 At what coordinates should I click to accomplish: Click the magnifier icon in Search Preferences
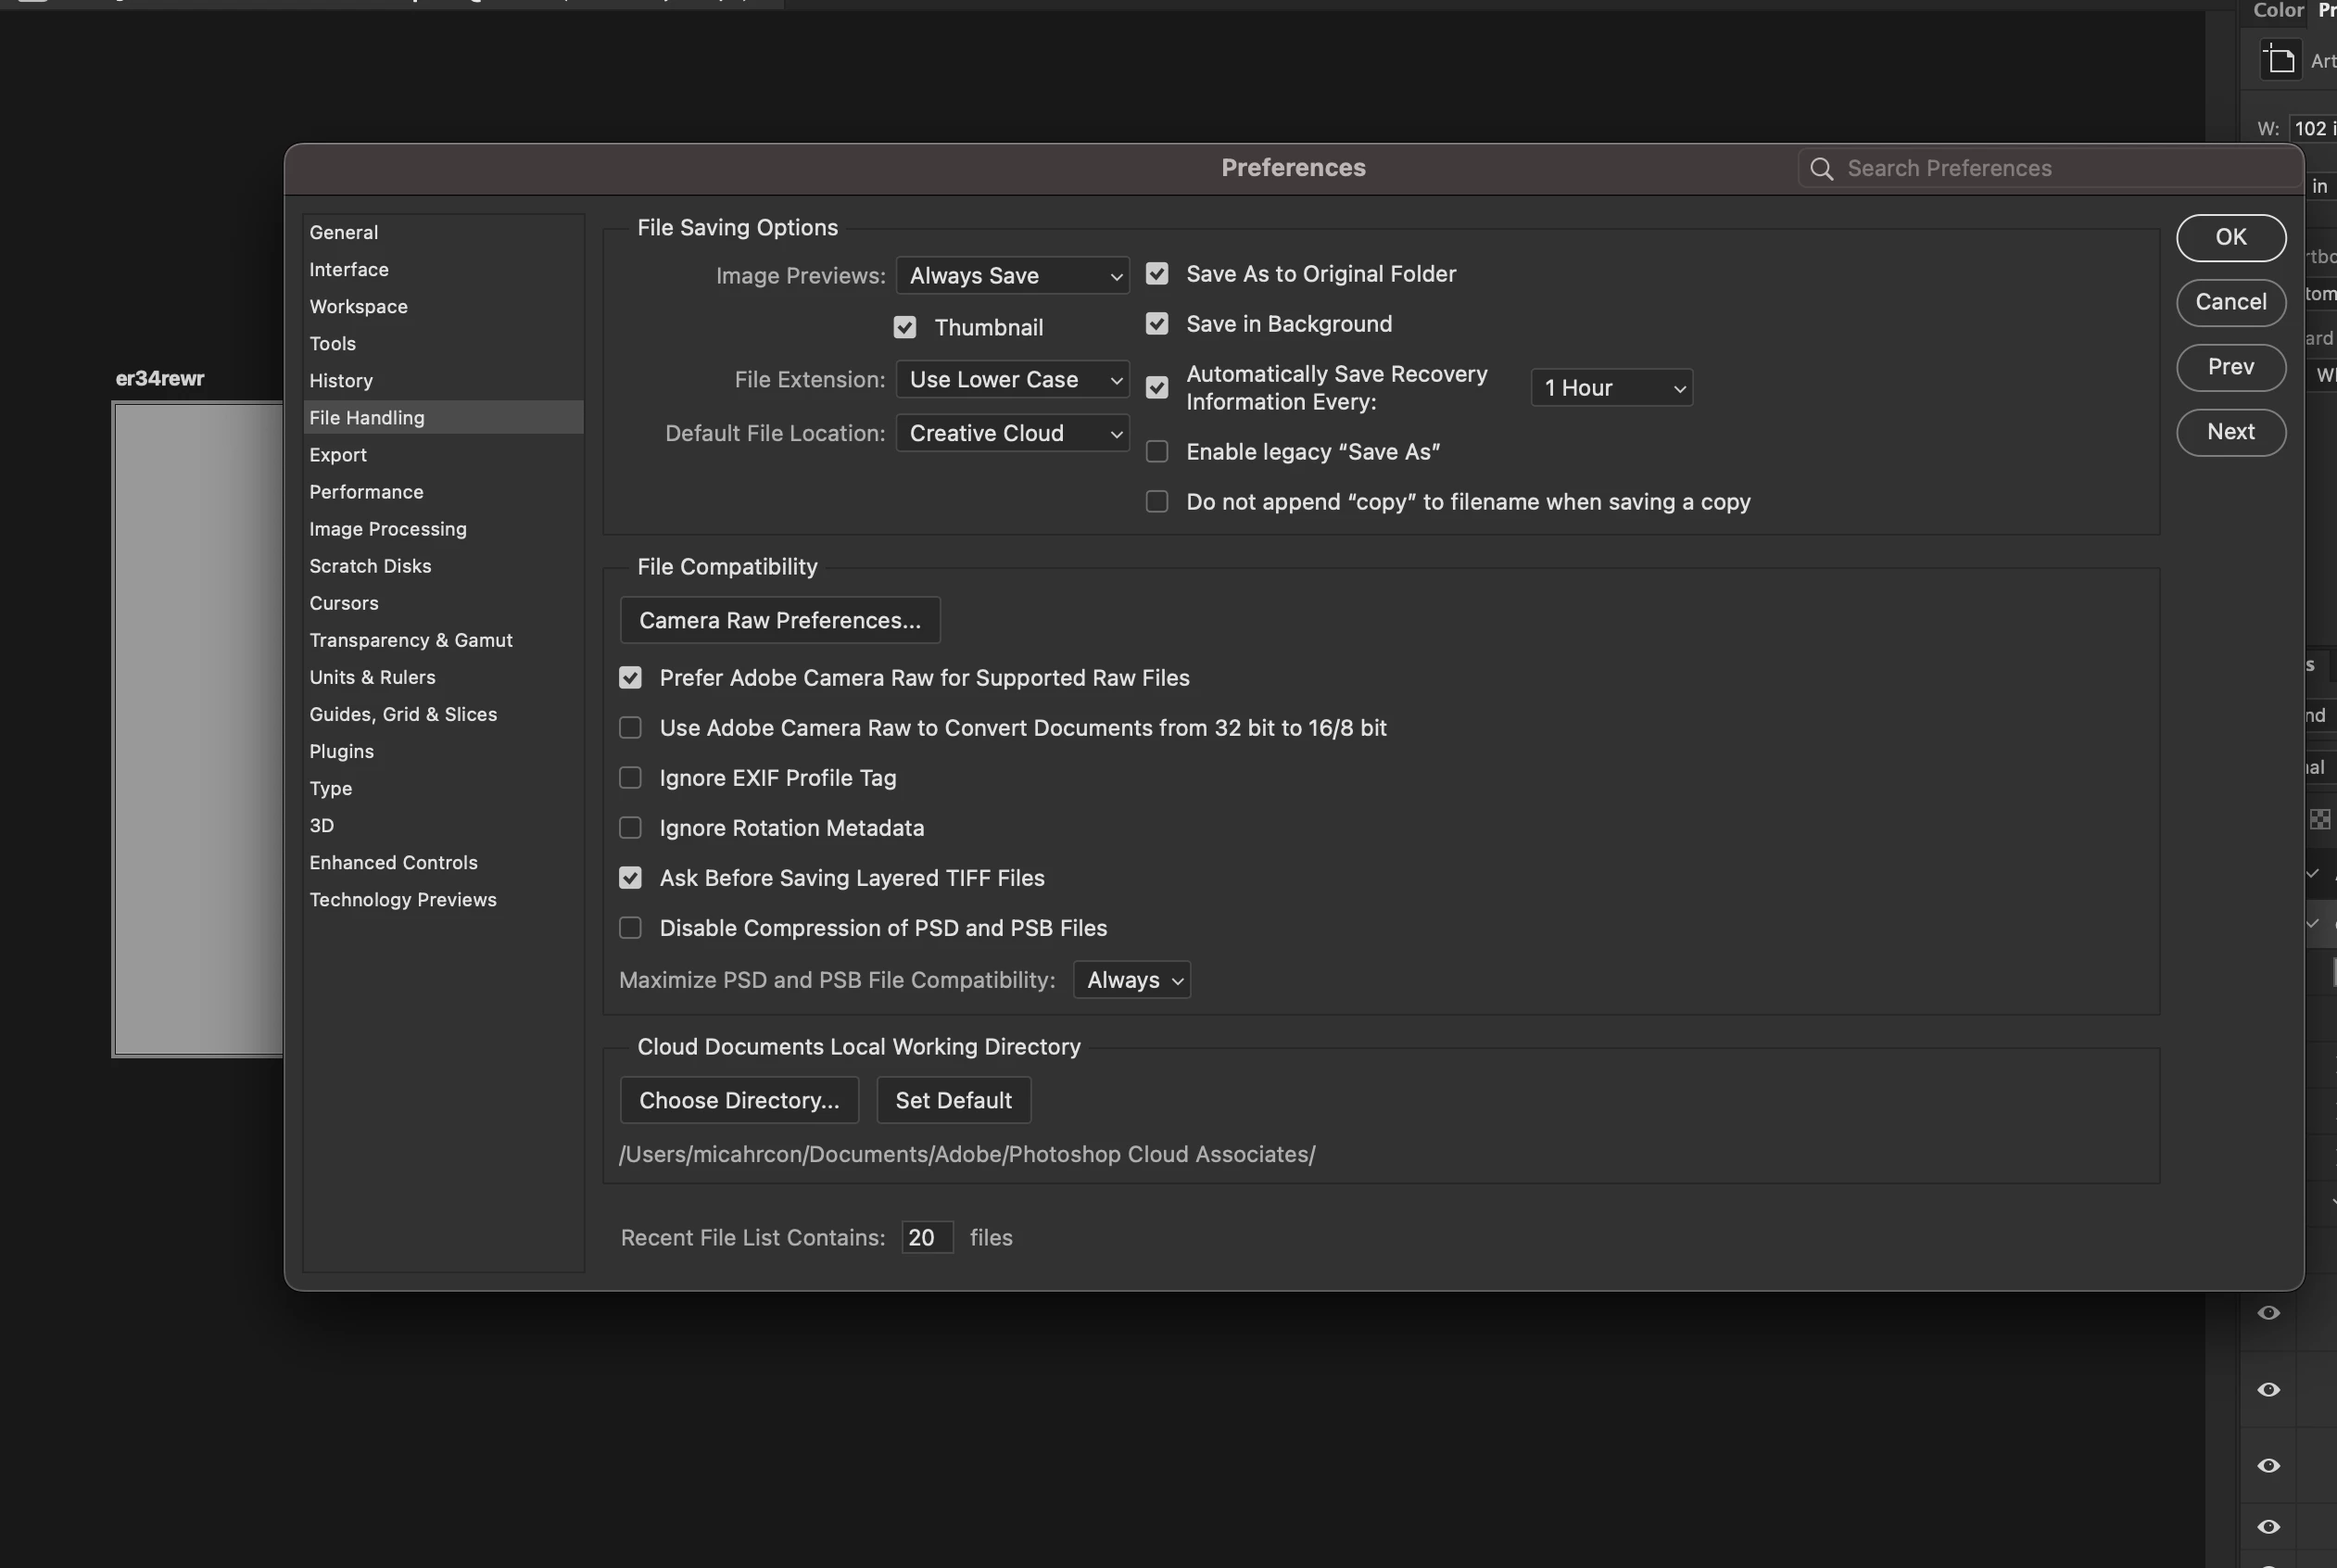(1821, 169)
